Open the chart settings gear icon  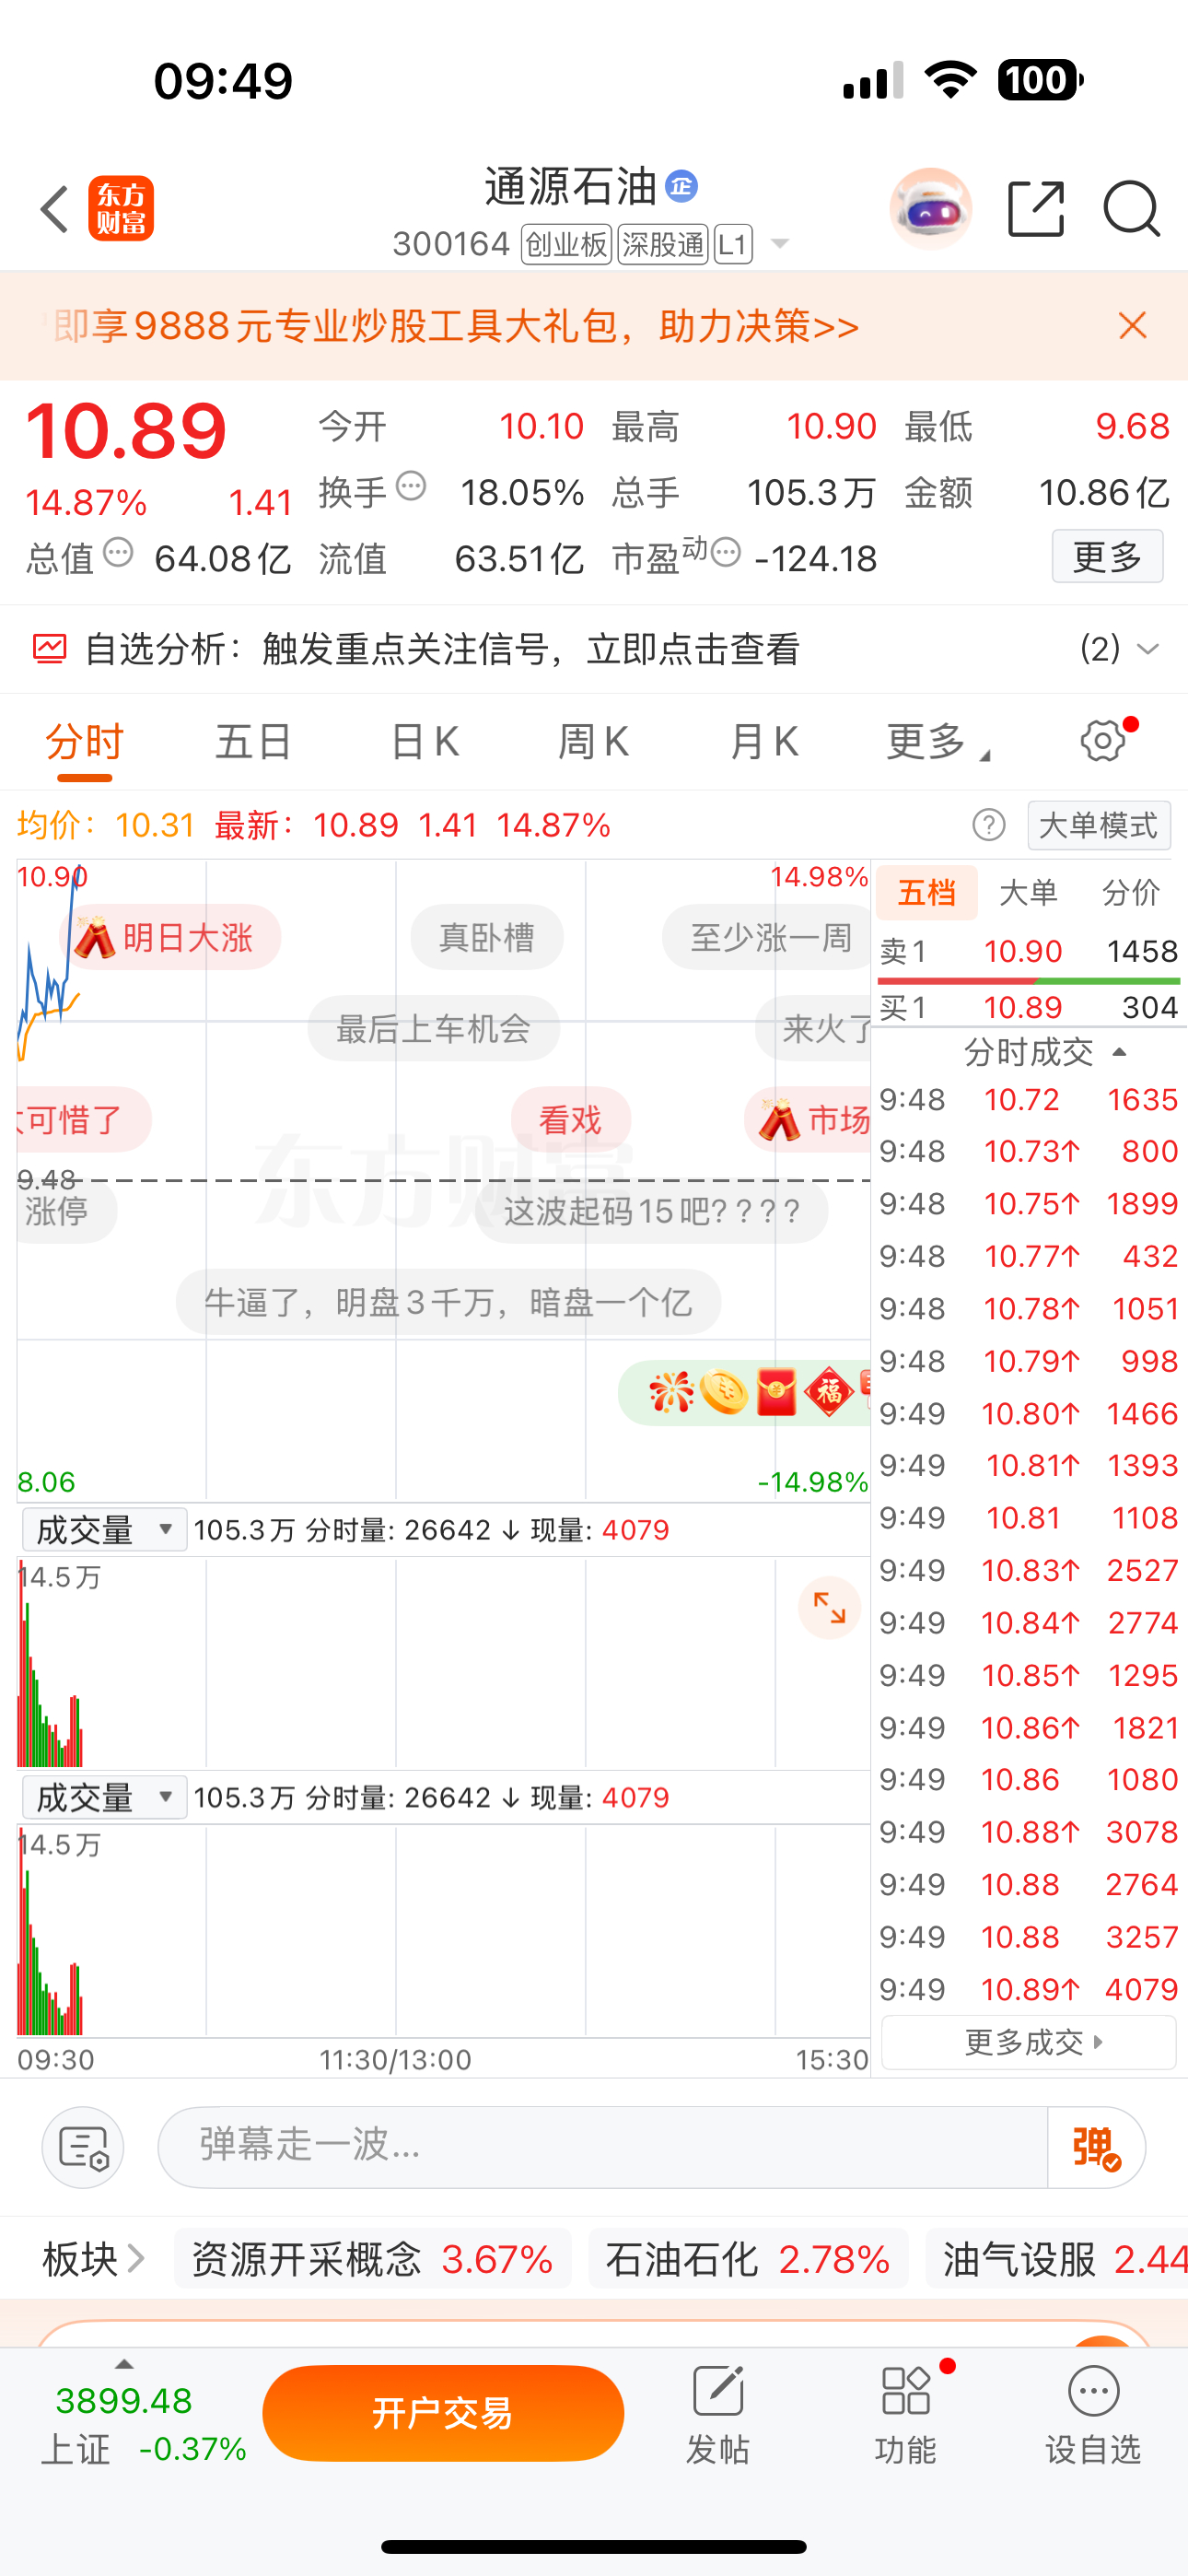(1104, 740)
